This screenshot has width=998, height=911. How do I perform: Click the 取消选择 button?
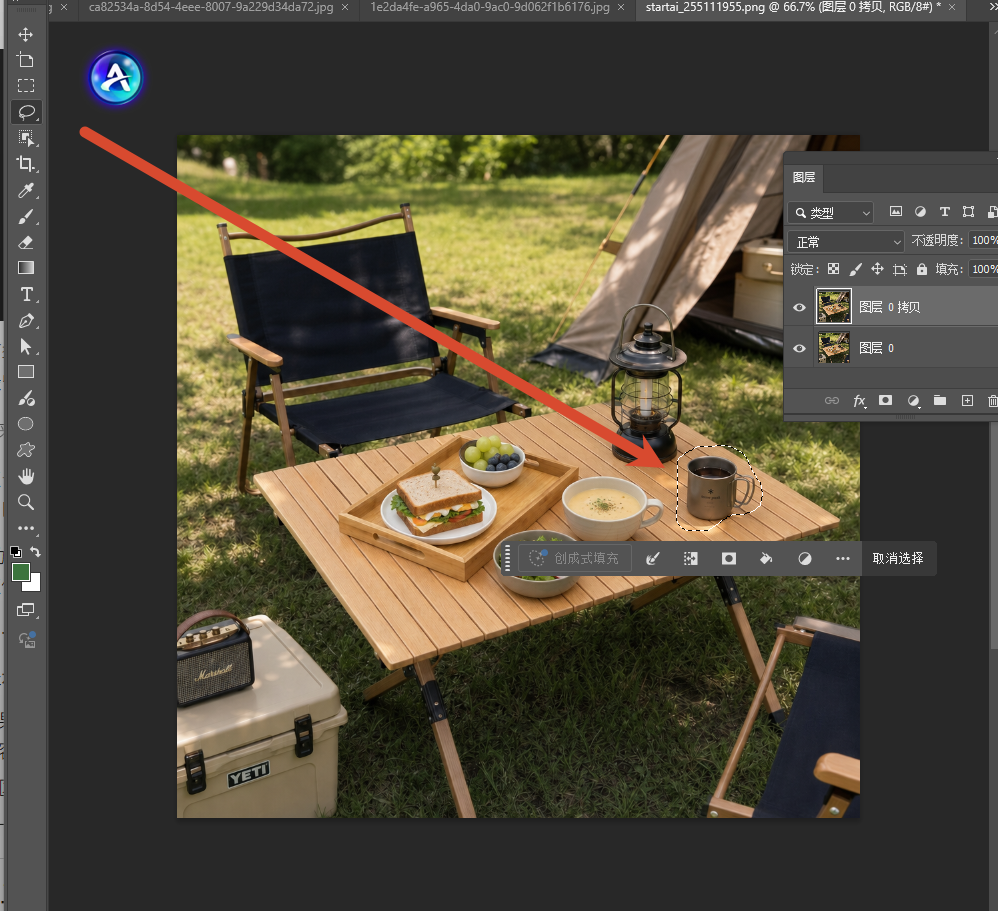(x=898, y=558)
